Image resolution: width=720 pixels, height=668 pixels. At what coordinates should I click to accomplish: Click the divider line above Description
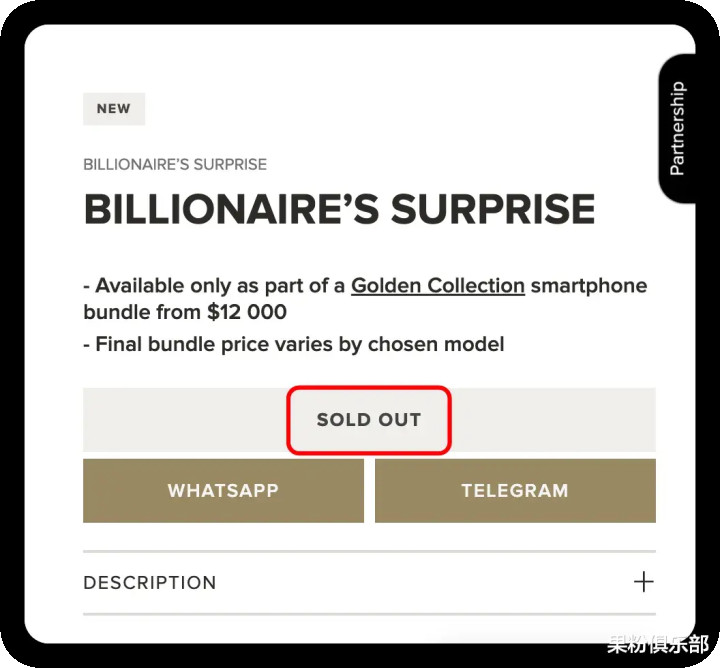pyautogui.click(x=369, y=551)
